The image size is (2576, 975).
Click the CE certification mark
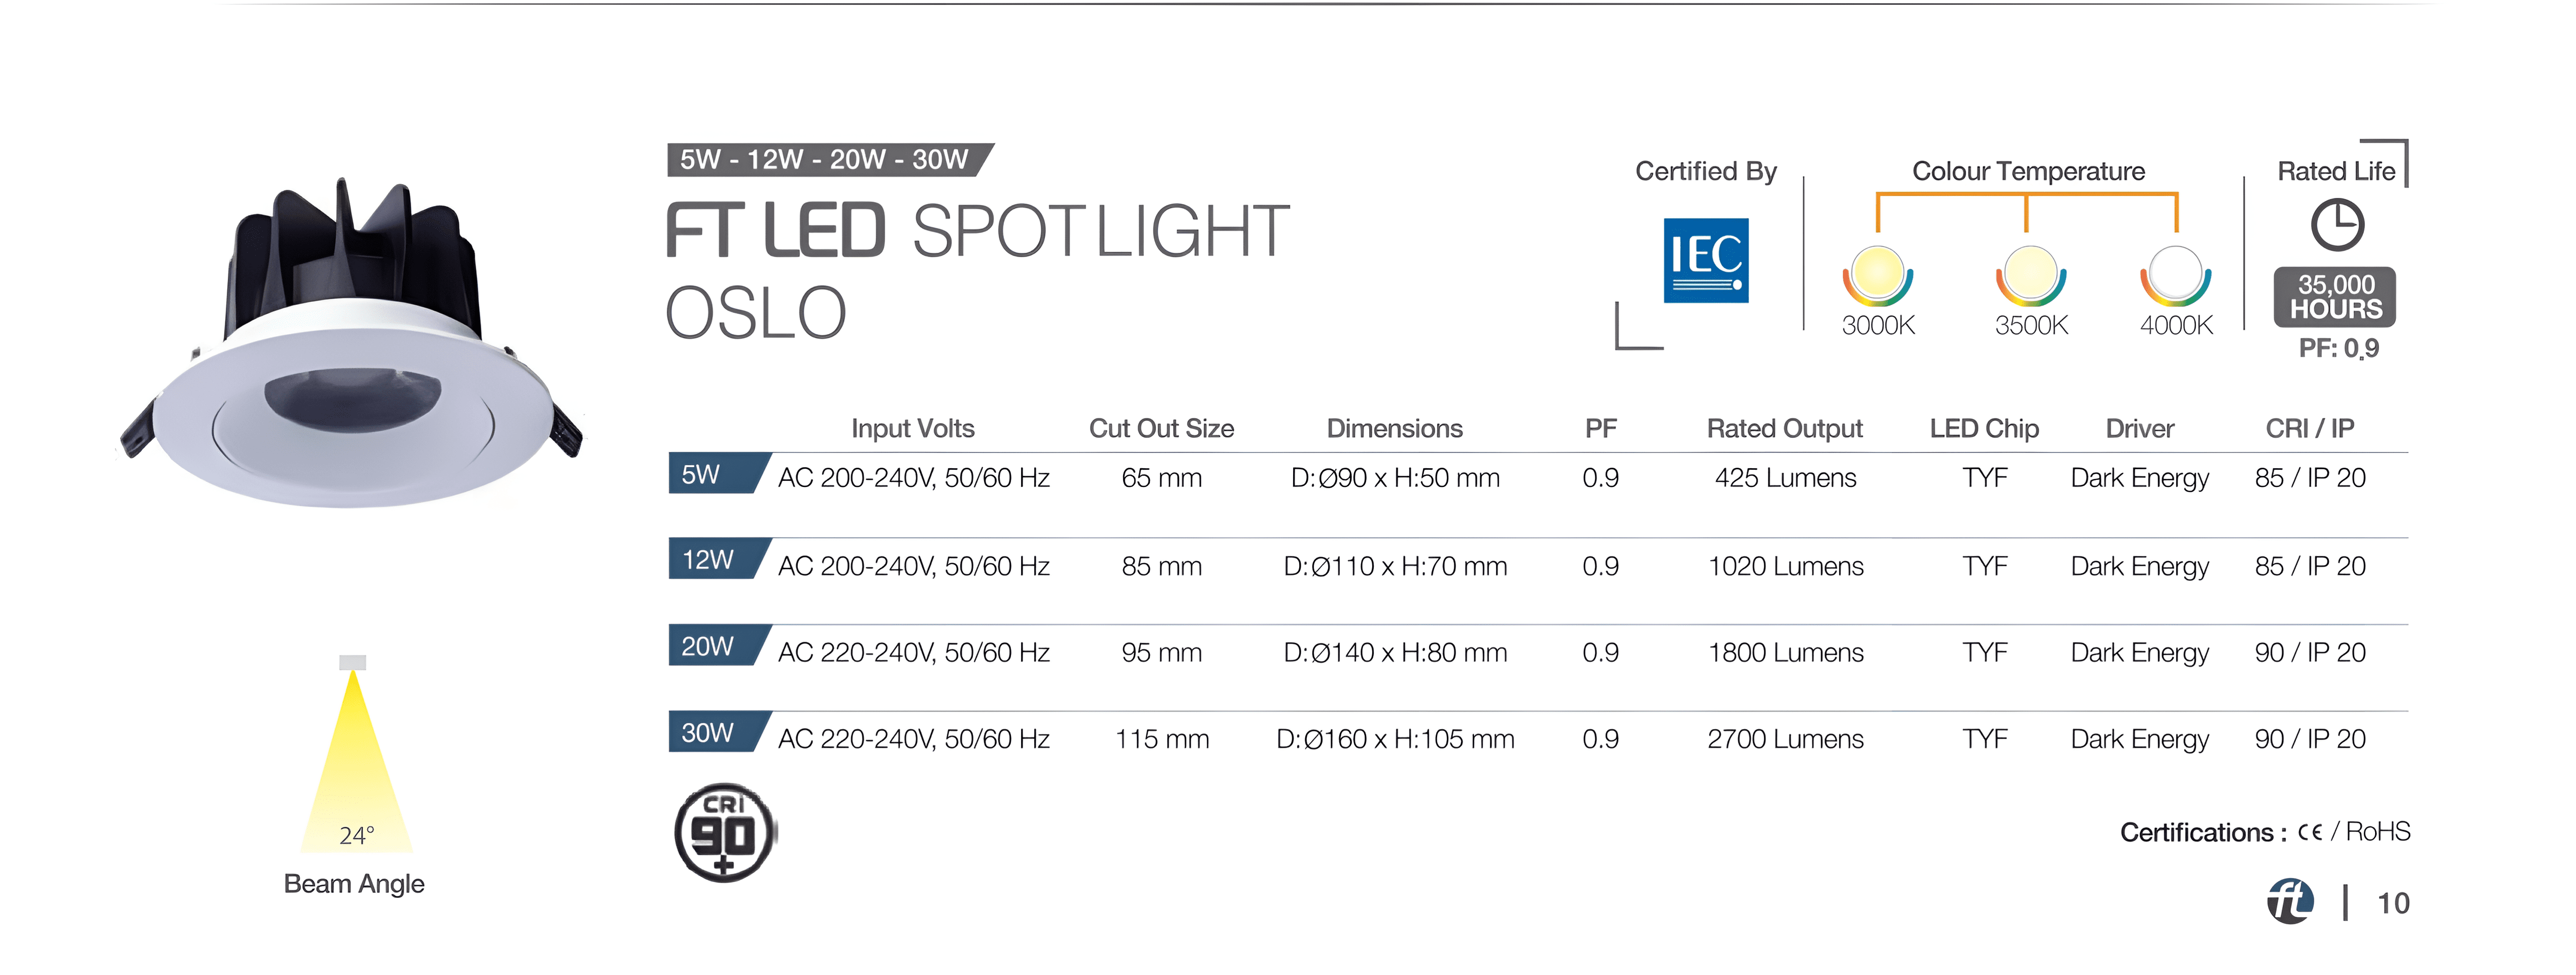[x=2309, y=832]
